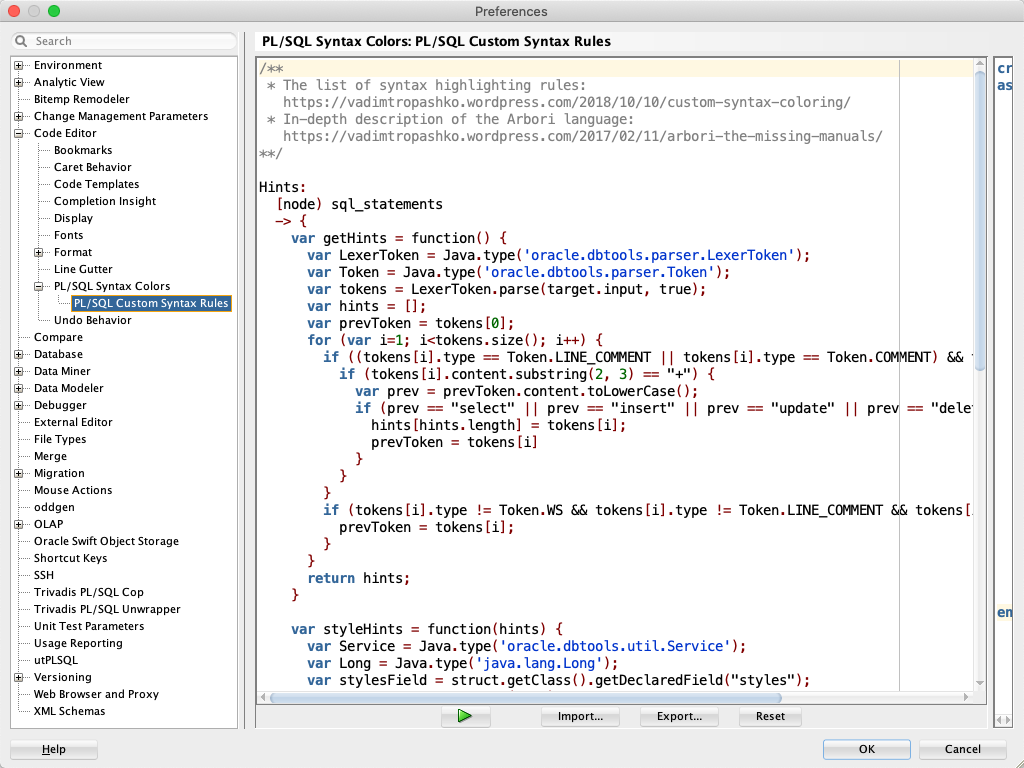Expand the Environment tree node

(19, 65)
